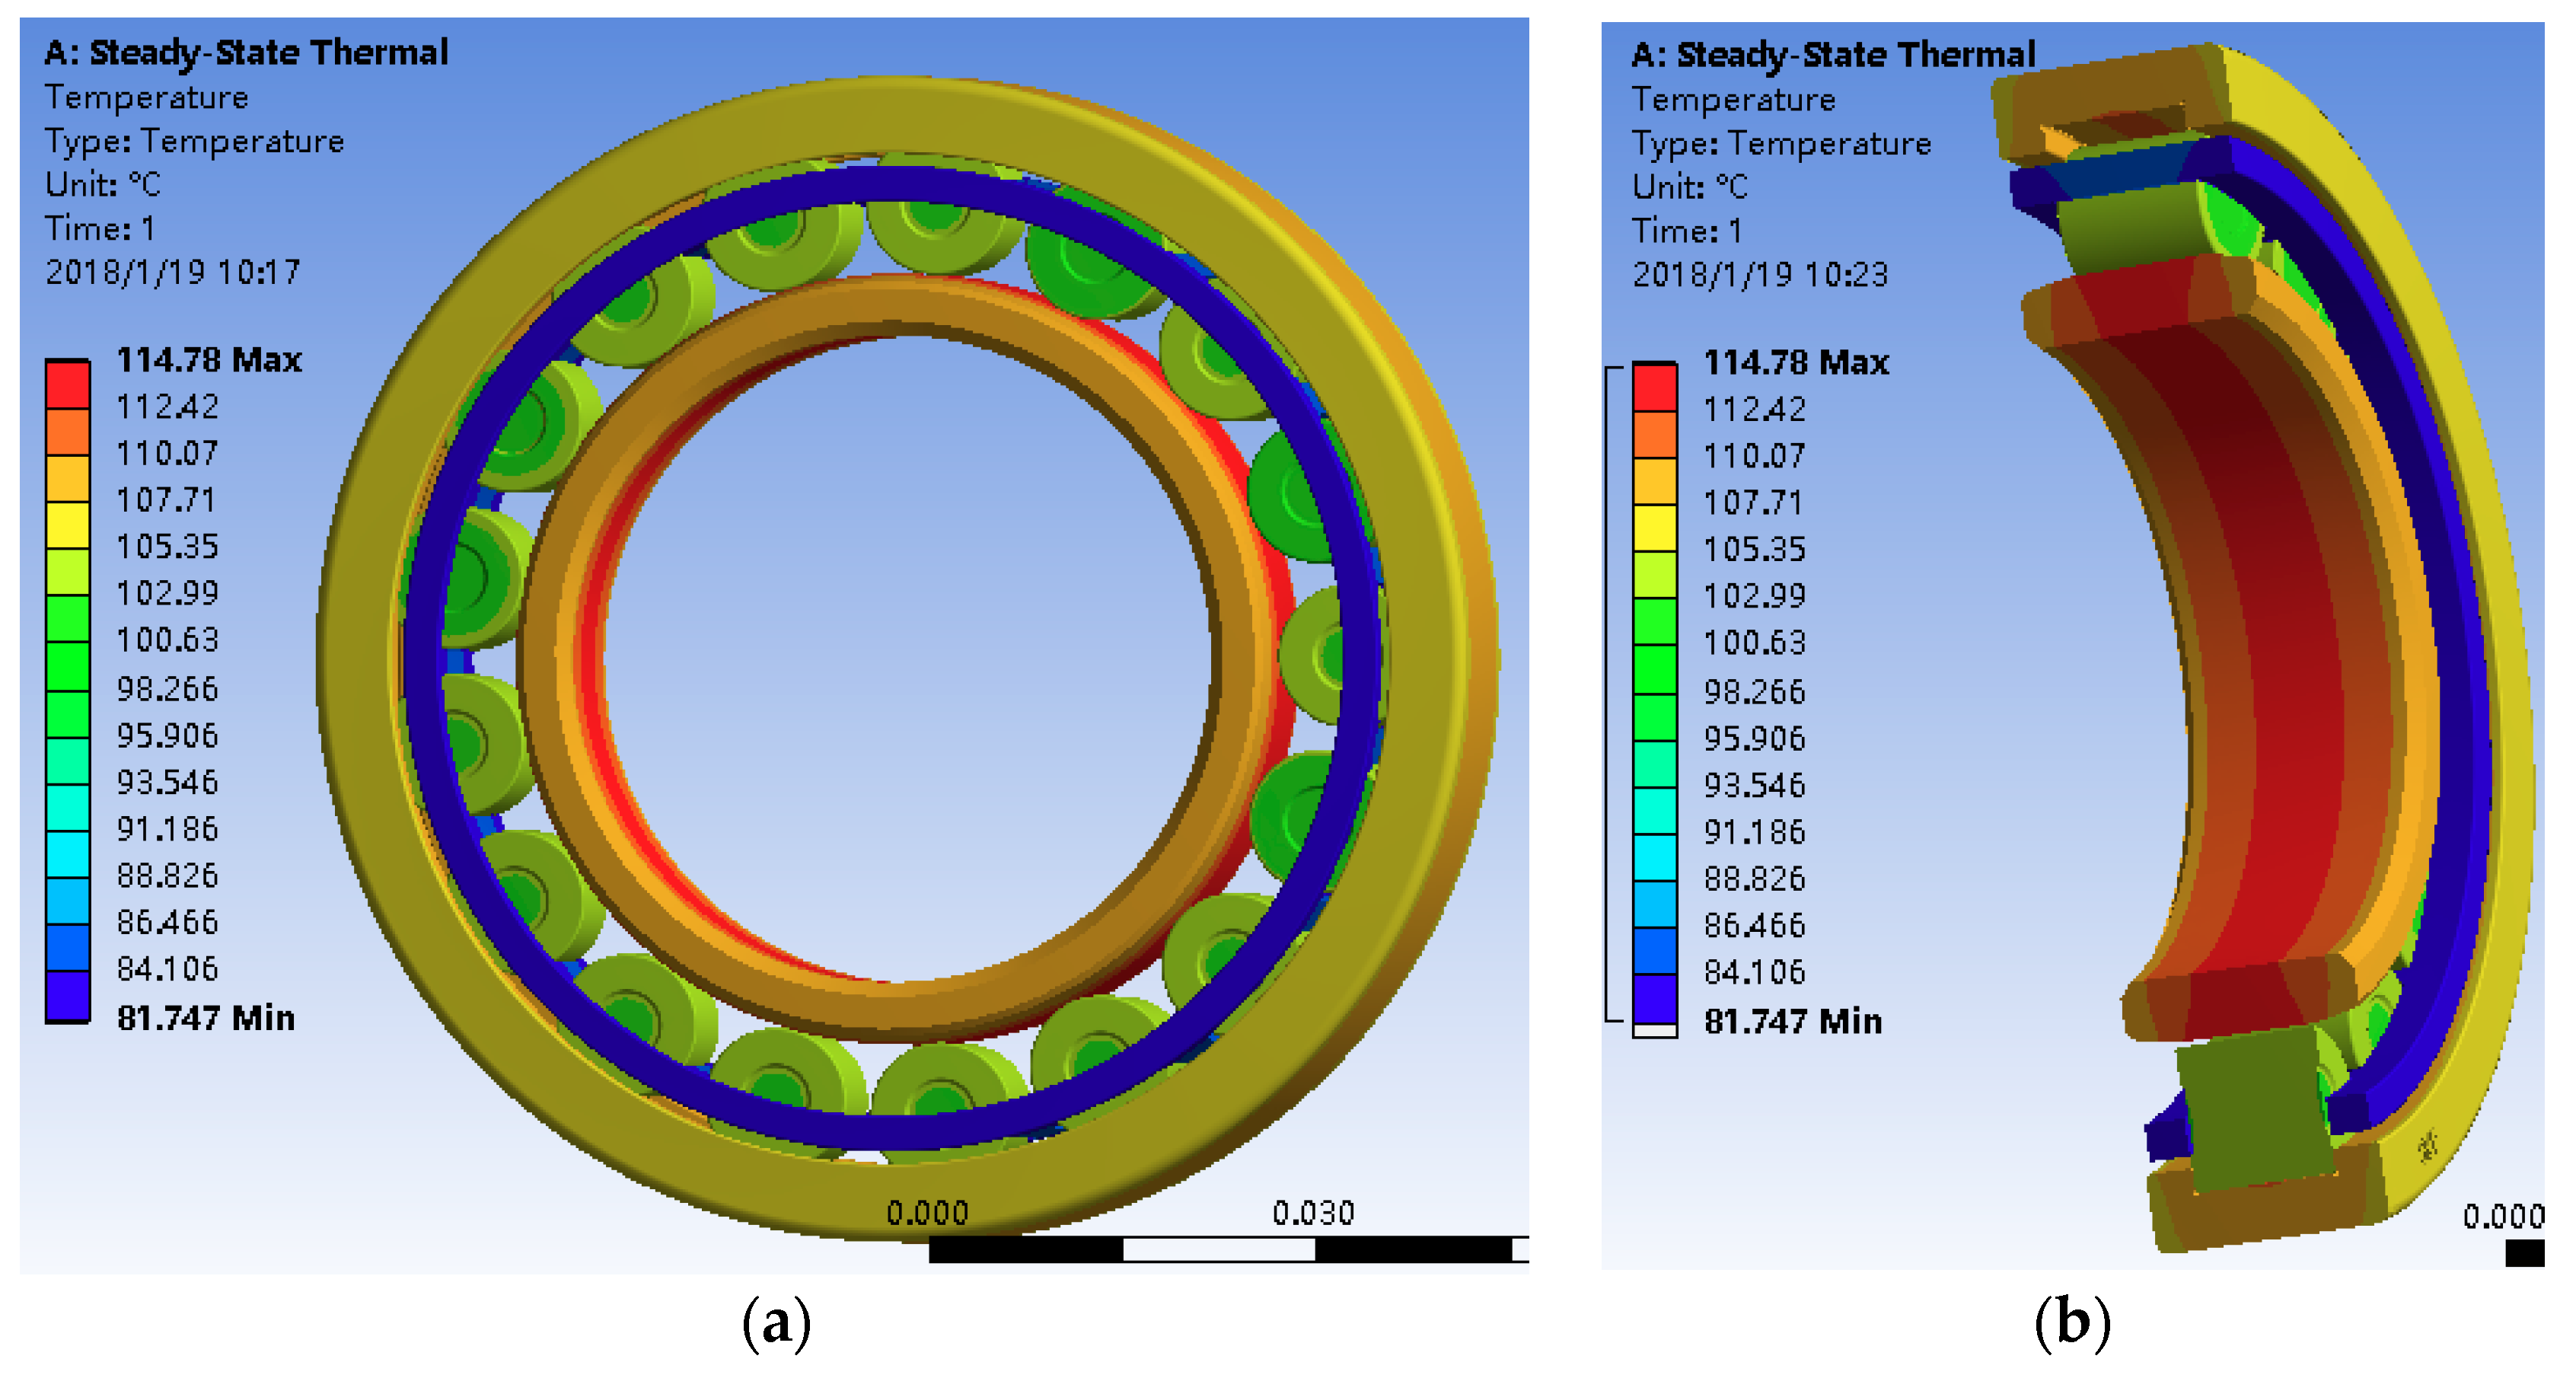Viewport: 2576px width, 1378px height.
Task: Click the cyan 88.826 band in left legend
Action: pyautogui.click(x=67, y=854)
